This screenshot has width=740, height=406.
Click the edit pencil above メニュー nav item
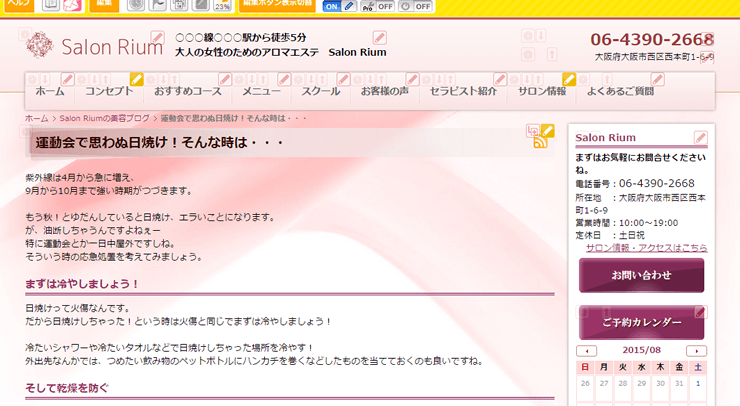(284, 79)
